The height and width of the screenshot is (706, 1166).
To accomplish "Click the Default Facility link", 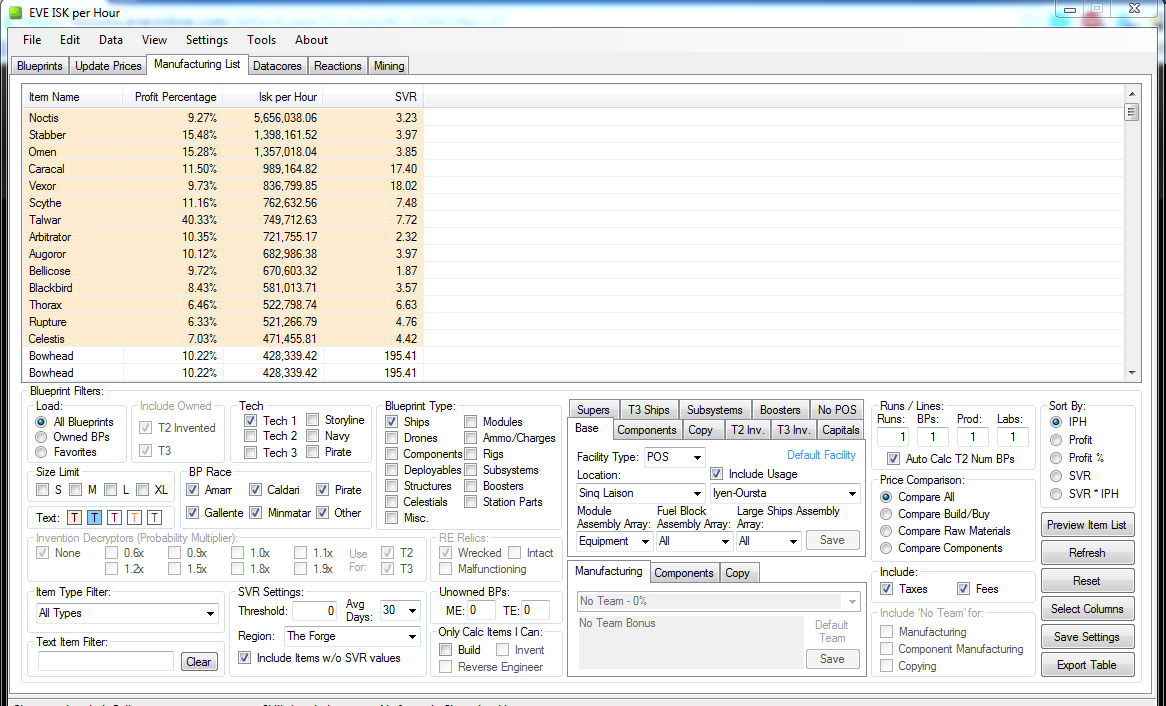I will (x=821, y=455).
